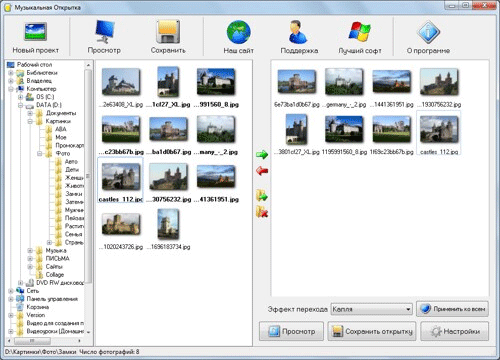
Task: Click the Панель управления icon in tree
Action: pyautogui.click(x=20, y=299)
